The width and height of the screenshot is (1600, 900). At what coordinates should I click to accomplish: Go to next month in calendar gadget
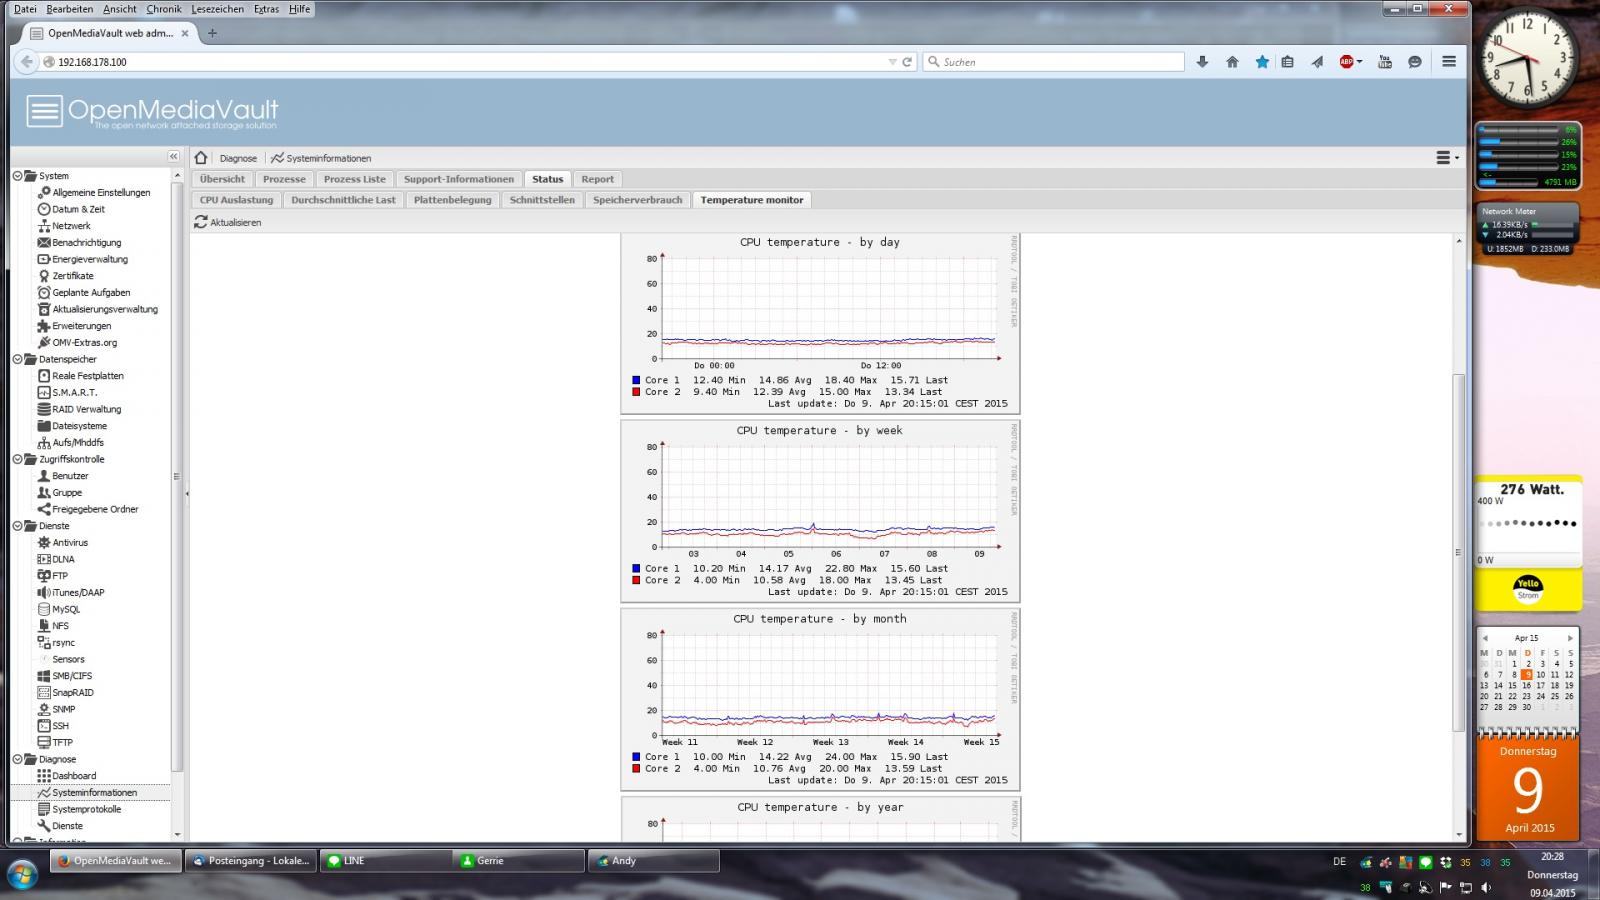(x=1570, y=638)
